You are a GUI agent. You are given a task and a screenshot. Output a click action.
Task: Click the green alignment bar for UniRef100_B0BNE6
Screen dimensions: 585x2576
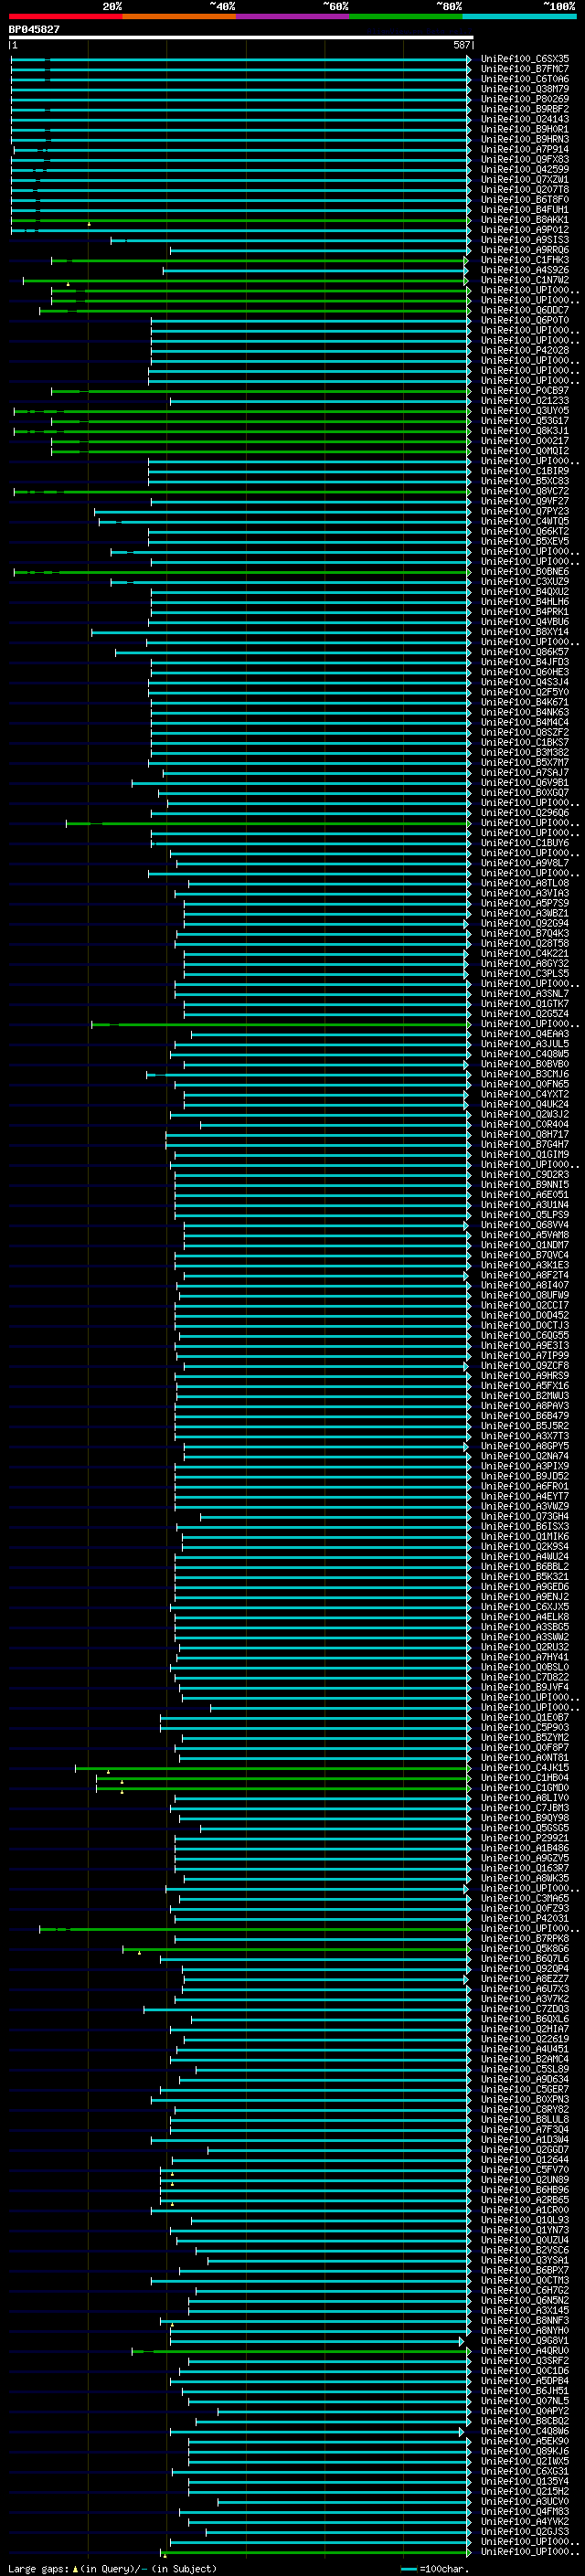pyautogui.click(x=241, y=572)
